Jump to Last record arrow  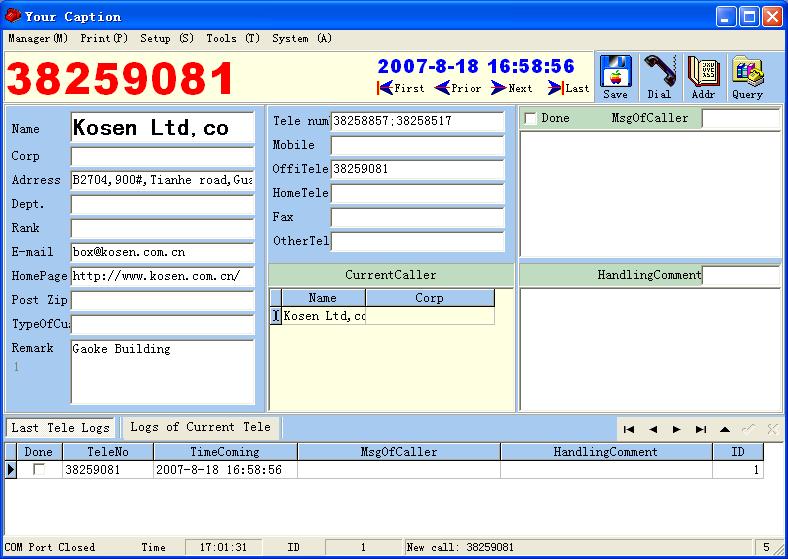568,88
